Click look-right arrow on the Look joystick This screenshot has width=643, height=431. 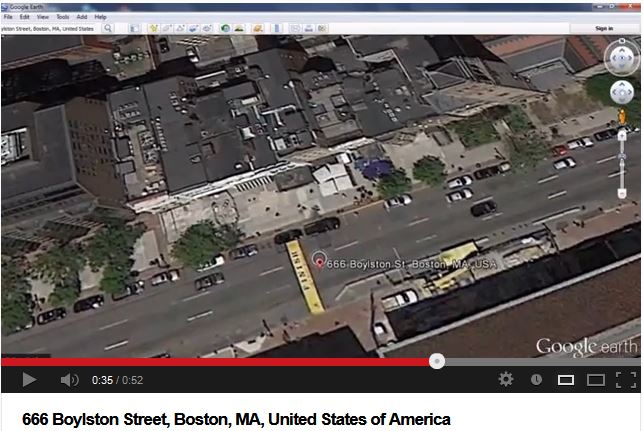631,58
